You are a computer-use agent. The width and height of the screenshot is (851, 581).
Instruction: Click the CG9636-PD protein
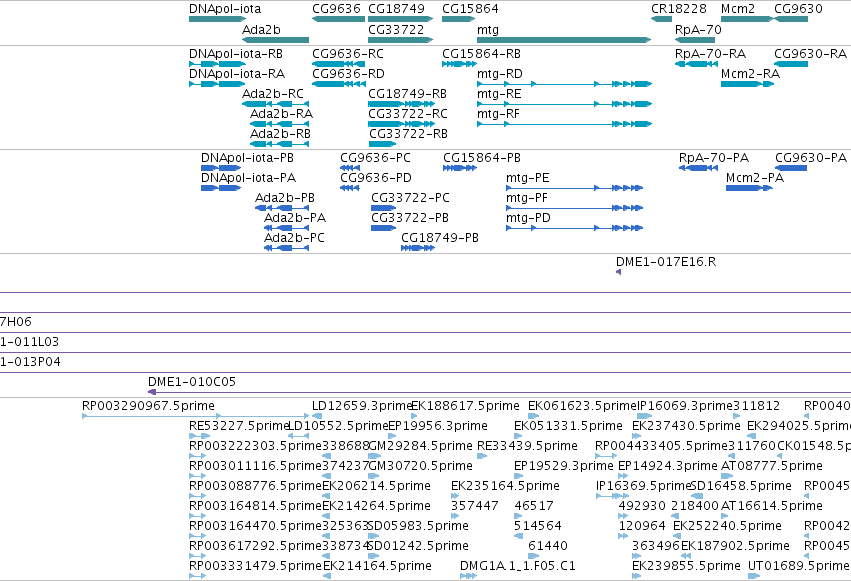(350, 188)
